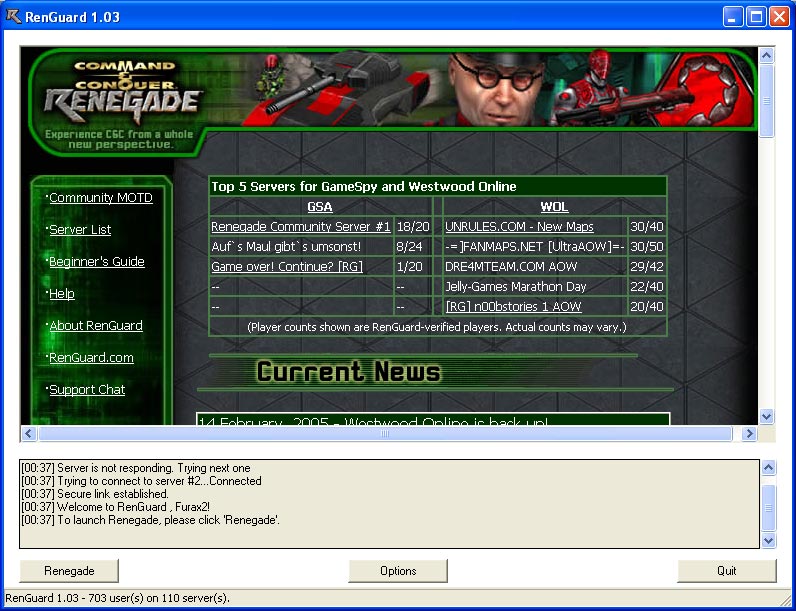The image size is (796, 611).
Task: Click the 'DRE4MTEAM.COM AOW' server entry
Action: pos(511,266)
